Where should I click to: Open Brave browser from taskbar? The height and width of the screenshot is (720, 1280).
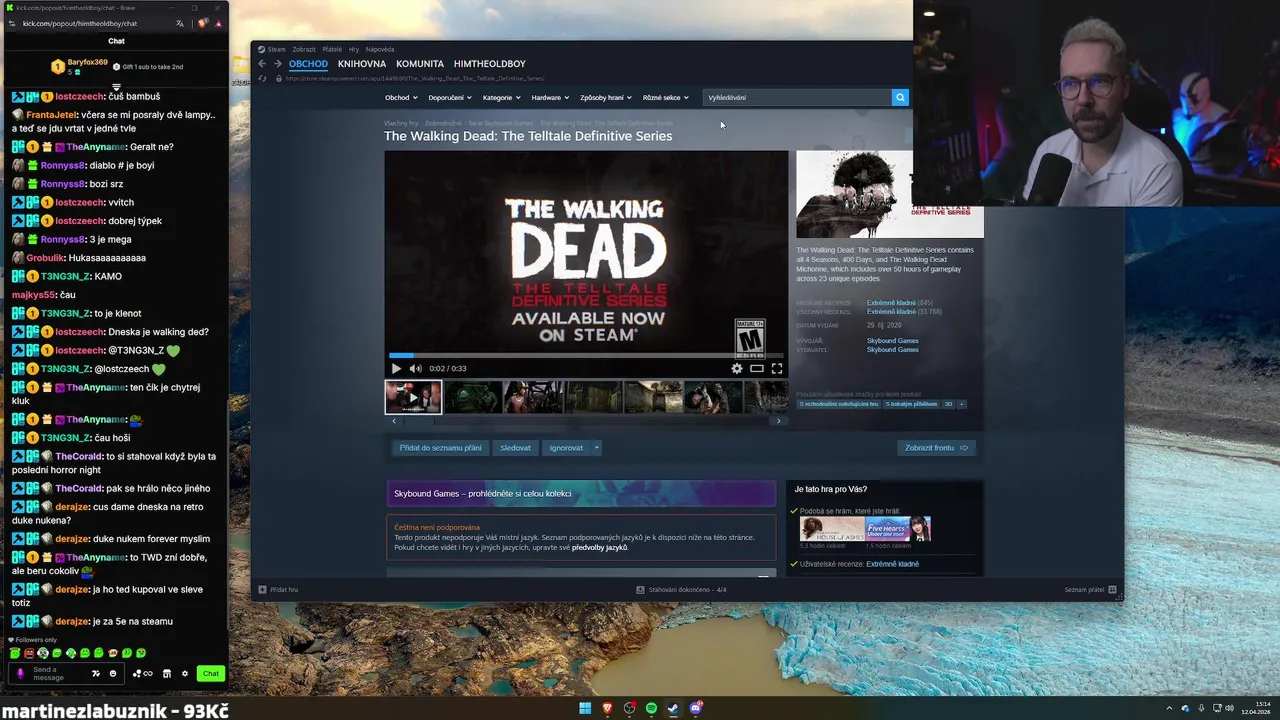click(x=607, y=708)
